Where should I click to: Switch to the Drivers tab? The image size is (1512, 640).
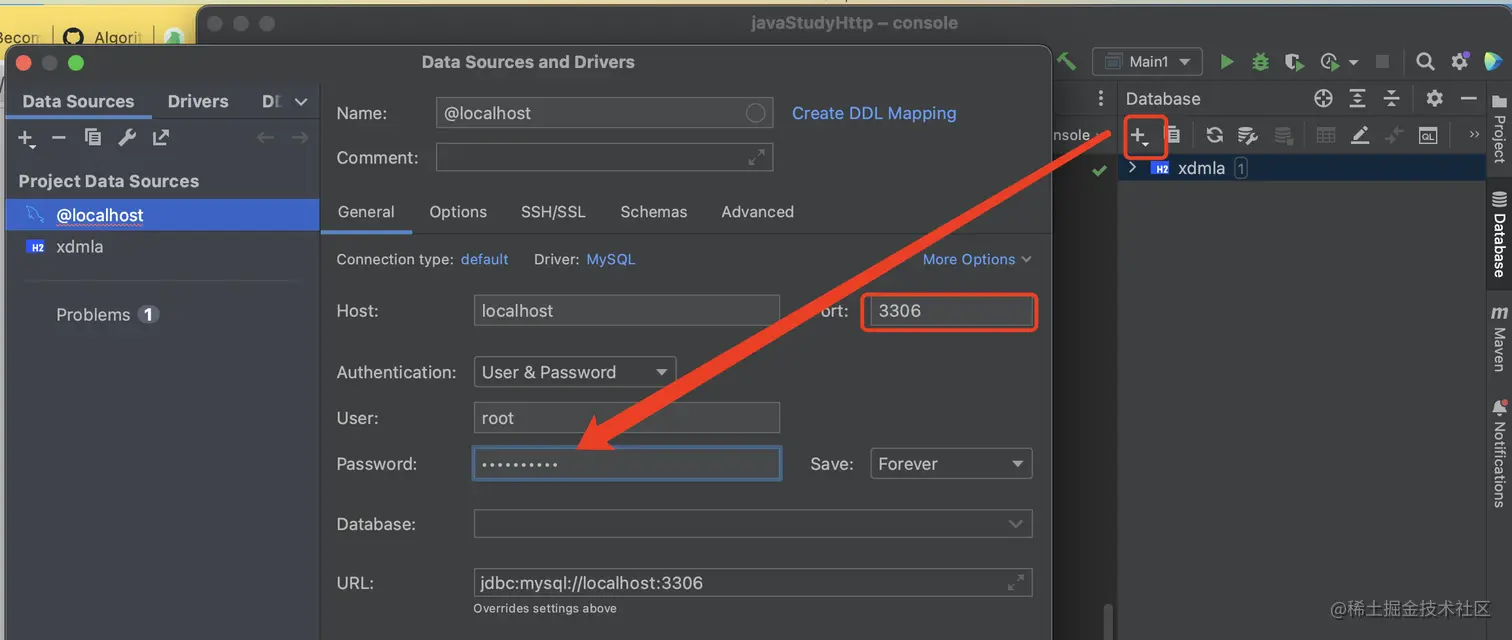198,101
